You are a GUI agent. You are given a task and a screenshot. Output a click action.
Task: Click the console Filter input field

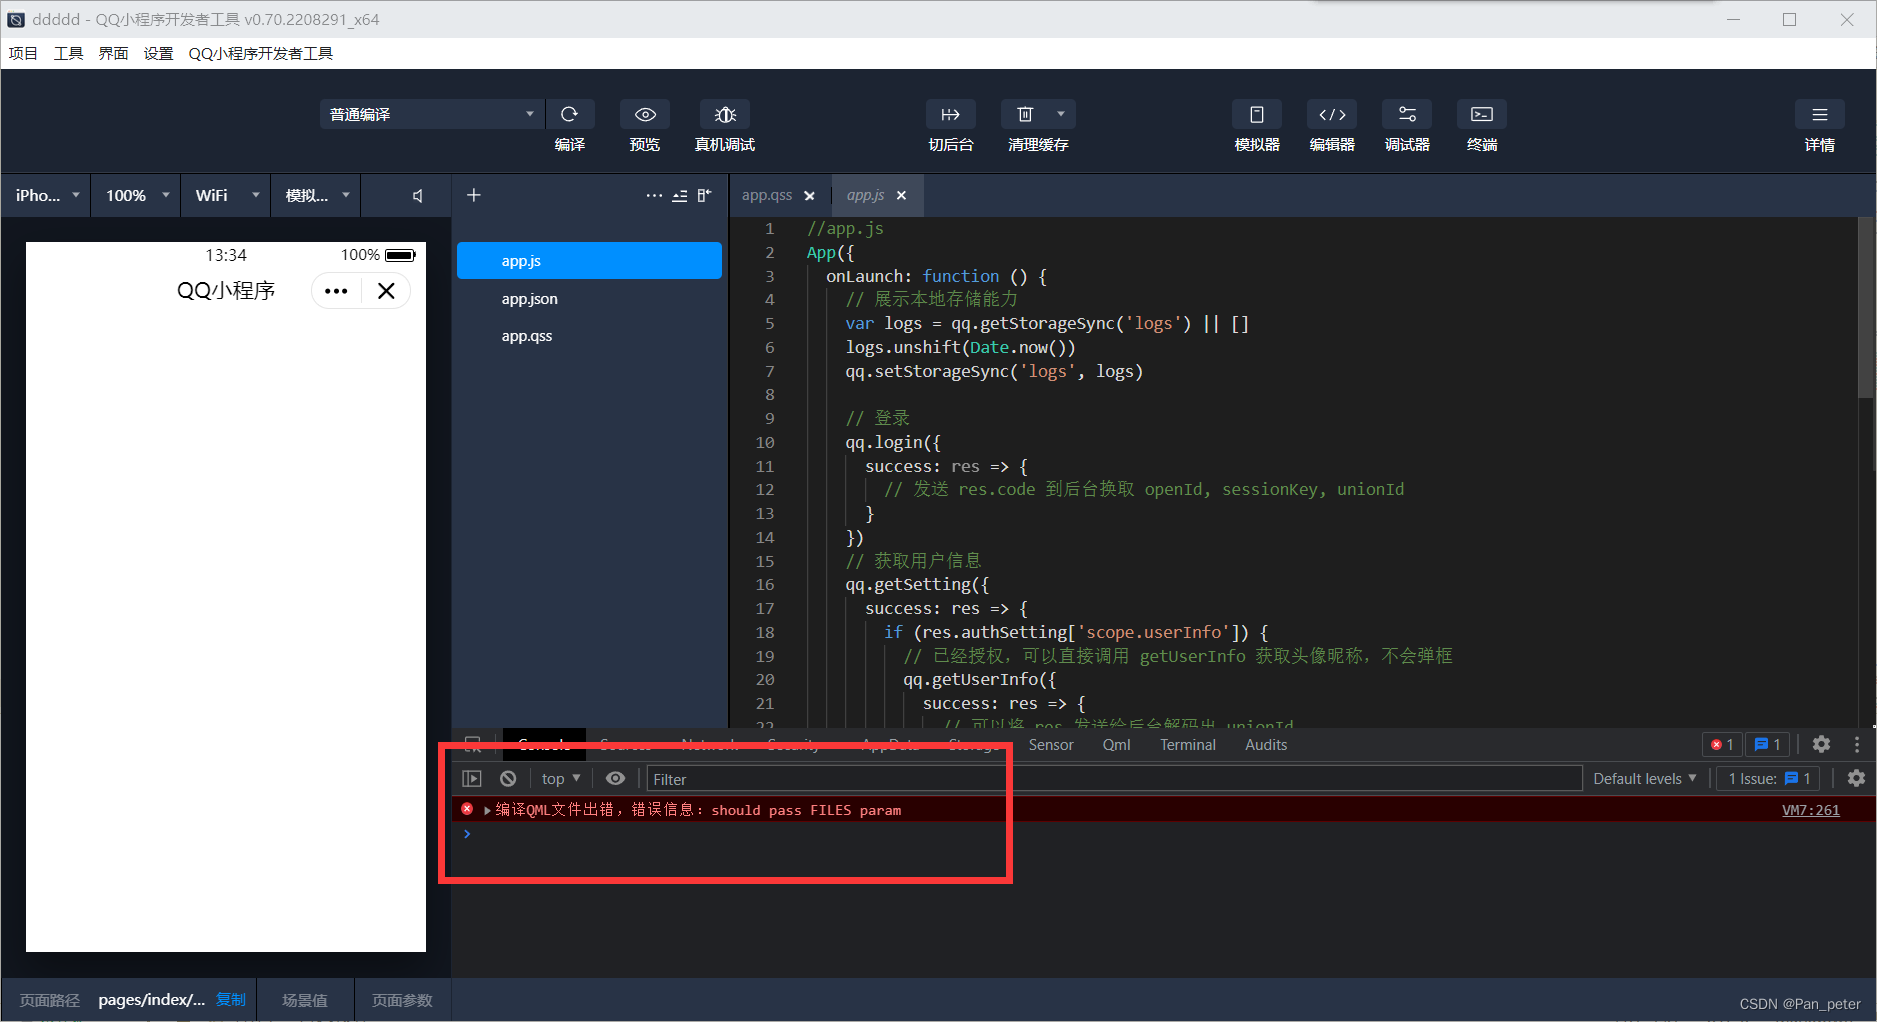tap(1114, 778)
